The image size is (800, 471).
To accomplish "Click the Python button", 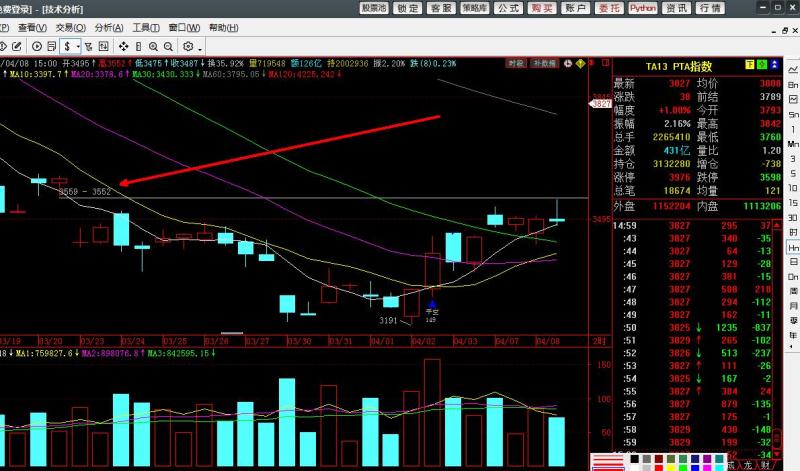I will point(643,8).
